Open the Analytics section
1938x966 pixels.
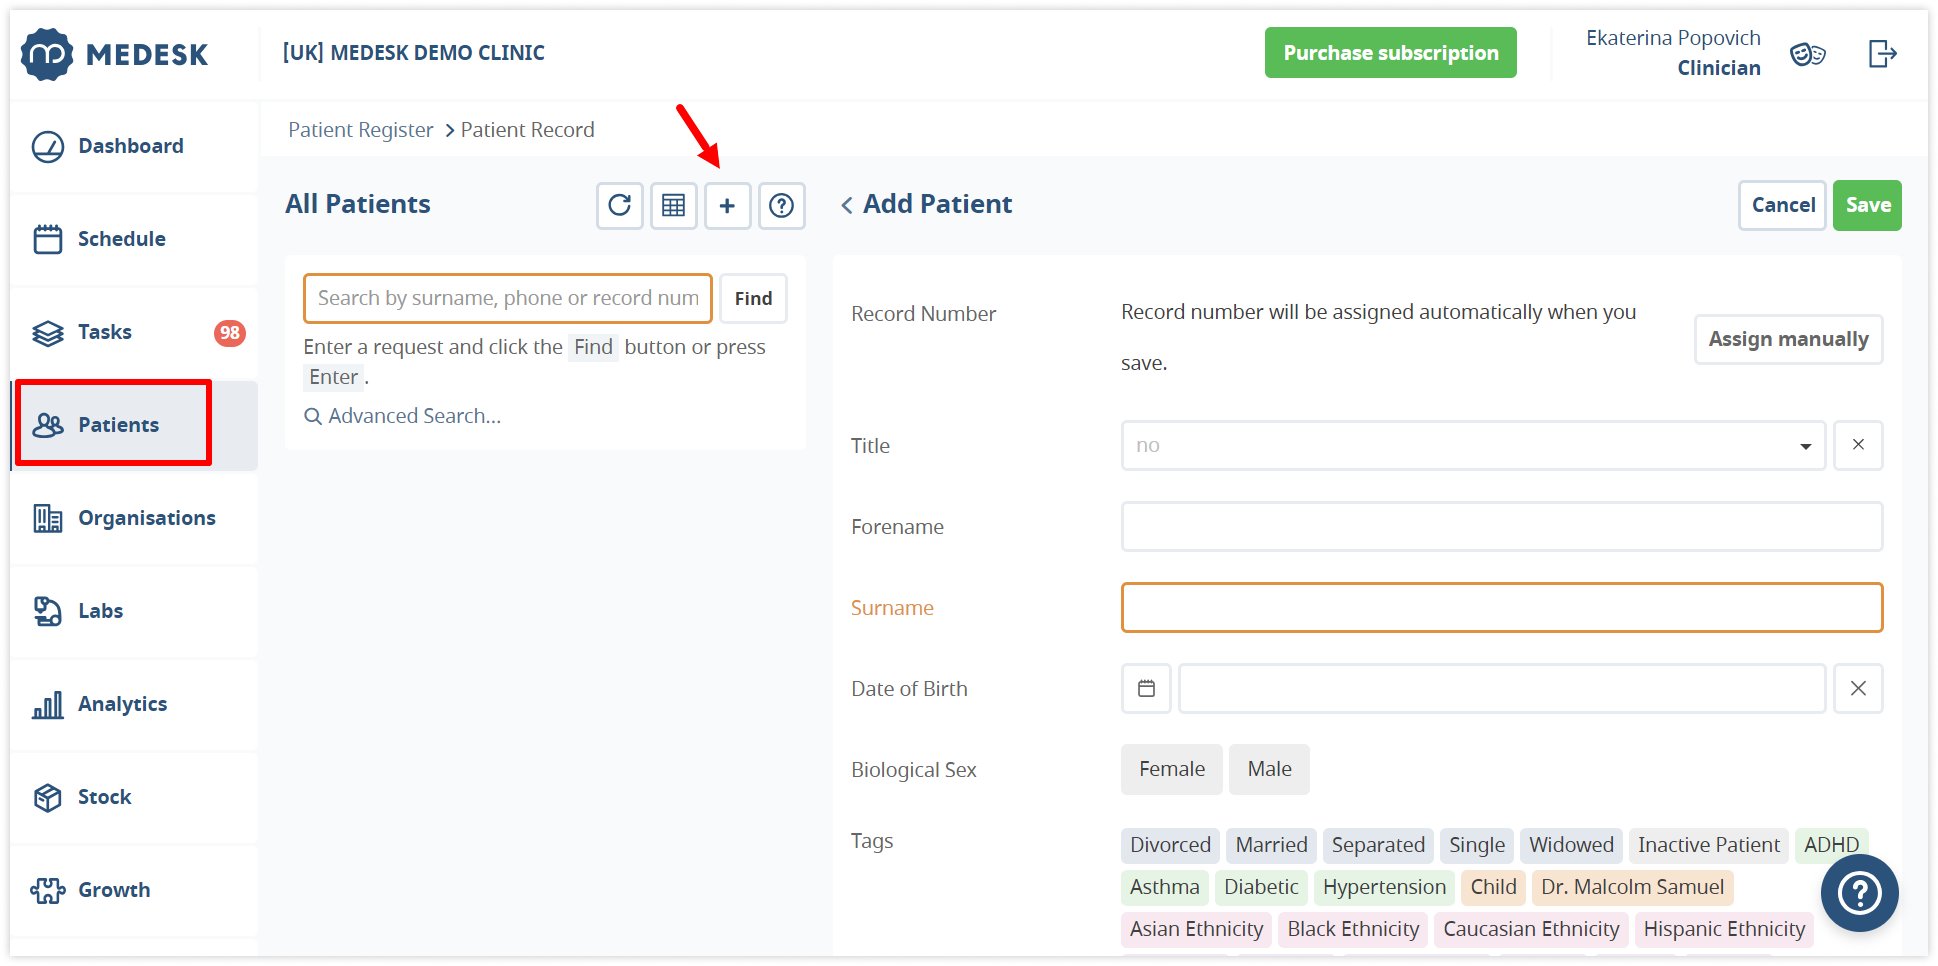pos(122,704)
